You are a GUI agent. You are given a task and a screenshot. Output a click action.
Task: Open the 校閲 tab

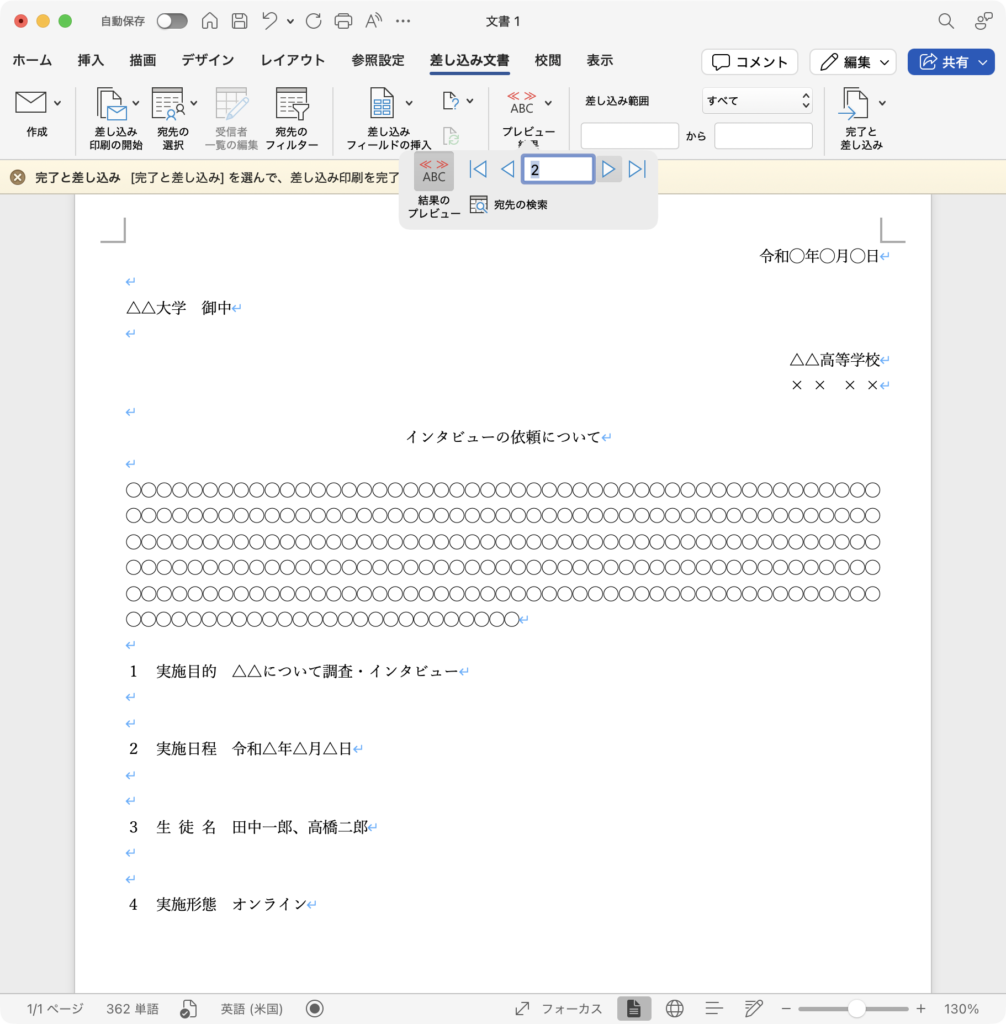point(548,60)
